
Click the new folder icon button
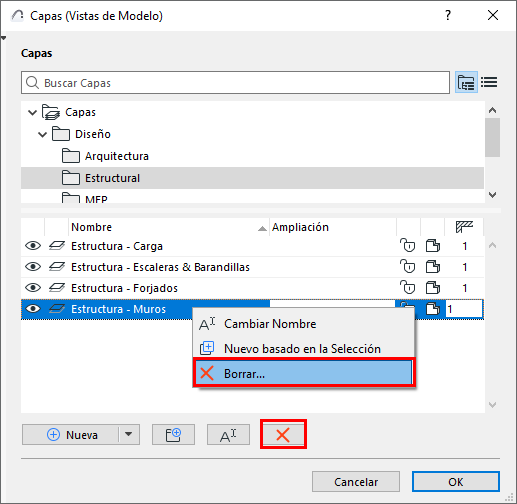click(173, 435)
